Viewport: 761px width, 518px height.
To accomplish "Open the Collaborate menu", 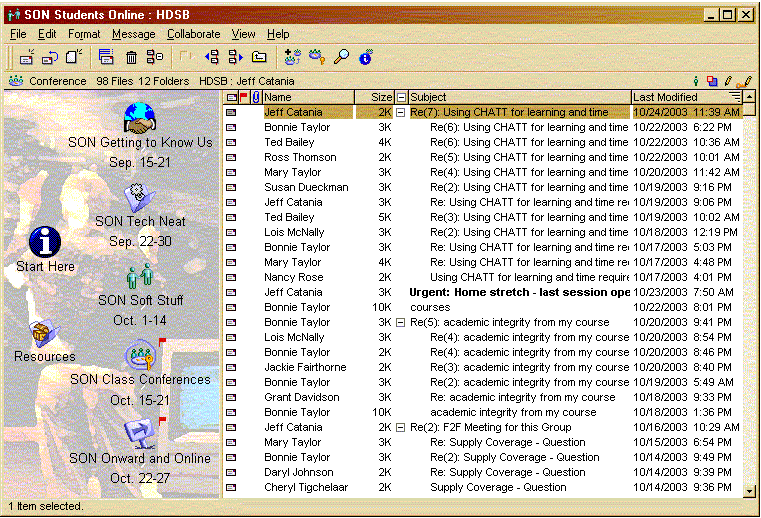I will [x=193, y=34].
